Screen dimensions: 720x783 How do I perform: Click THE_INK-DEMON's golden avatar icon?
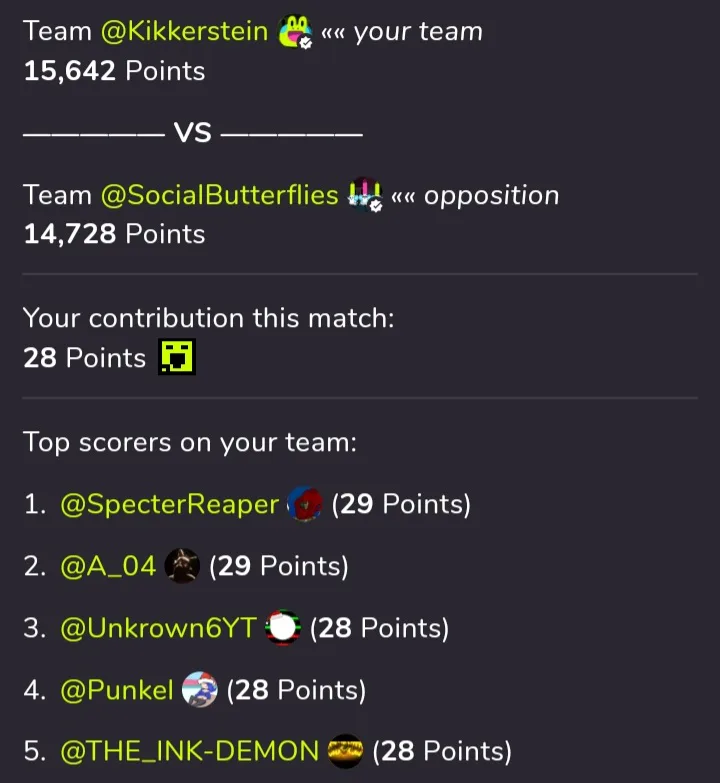(x=345, y=751)
